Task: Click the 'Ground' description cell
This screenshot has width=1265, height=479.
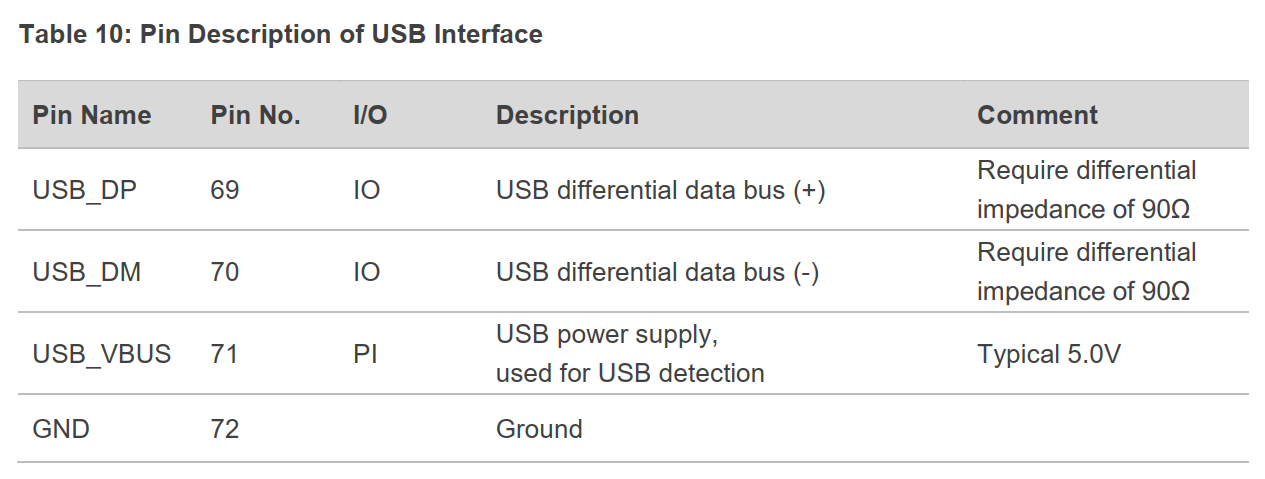Action: (x=539, y=429)
